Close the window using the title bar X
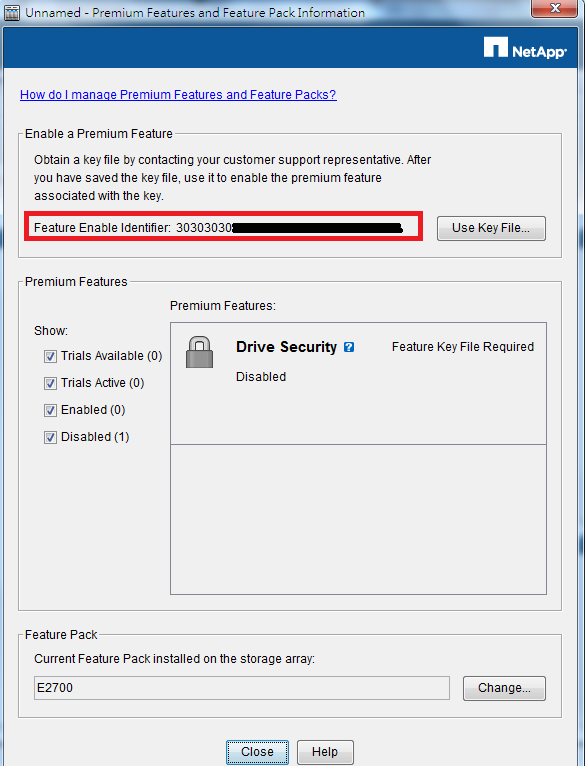This screenshot has width=585, height=766. point(554,8)
